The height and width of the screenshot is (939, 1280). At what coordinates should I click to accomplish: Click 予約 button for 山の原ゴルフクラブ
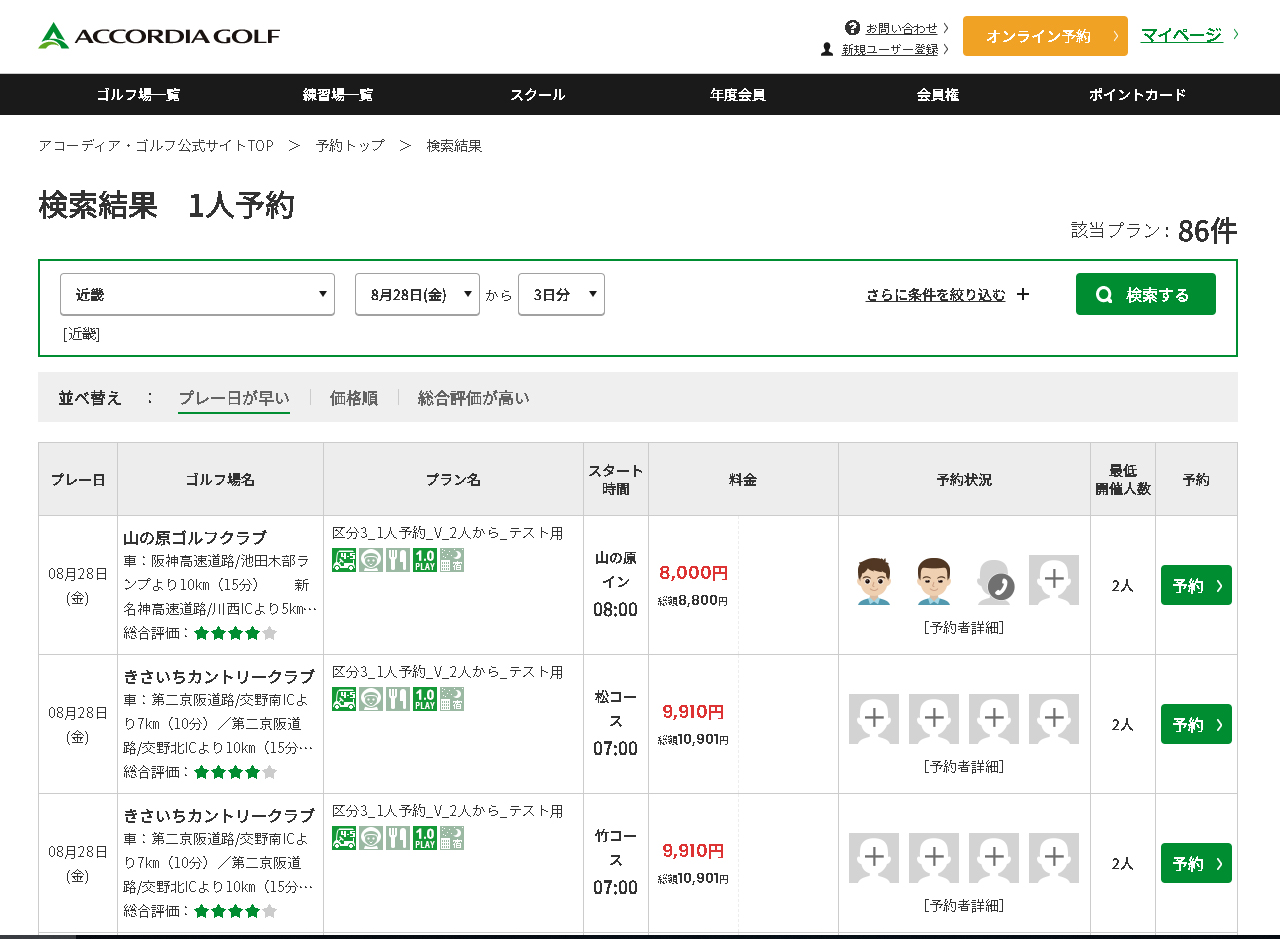[1196, 585]
